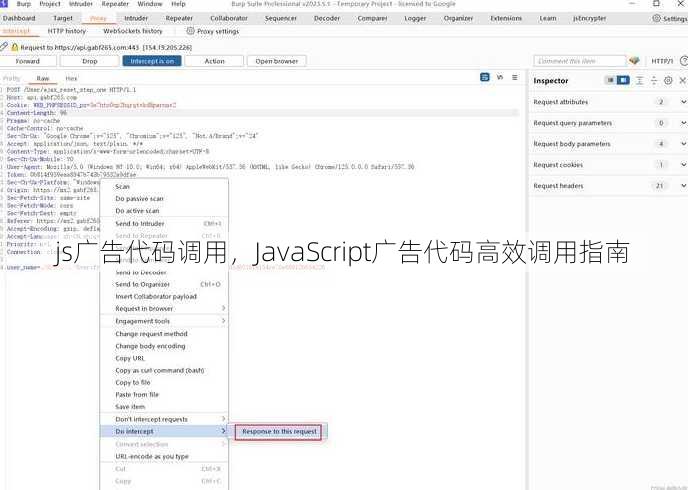Toggle the message editor word-wrap icon
Screen dimensions: 688x490
pos(485,77)
